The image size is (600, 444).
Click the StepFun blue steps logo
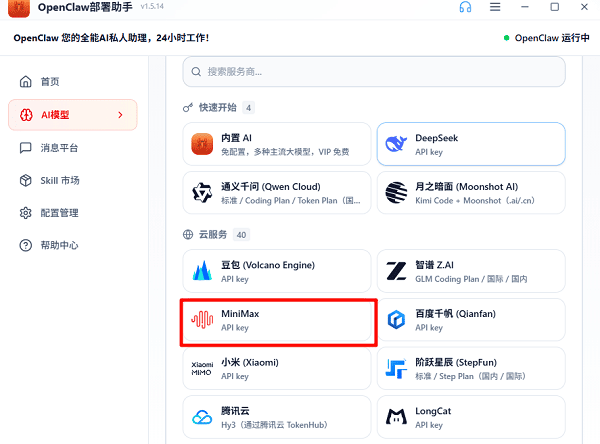[396, 368]
